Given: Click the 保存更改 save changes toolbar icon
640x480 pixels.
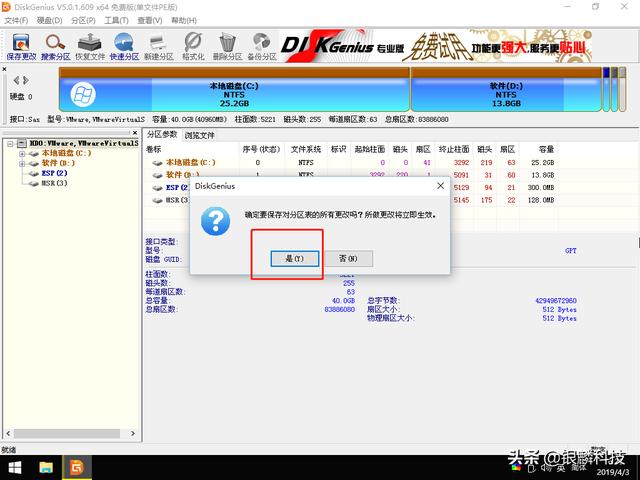Looking at the screenshot, I should pos(21,47).
